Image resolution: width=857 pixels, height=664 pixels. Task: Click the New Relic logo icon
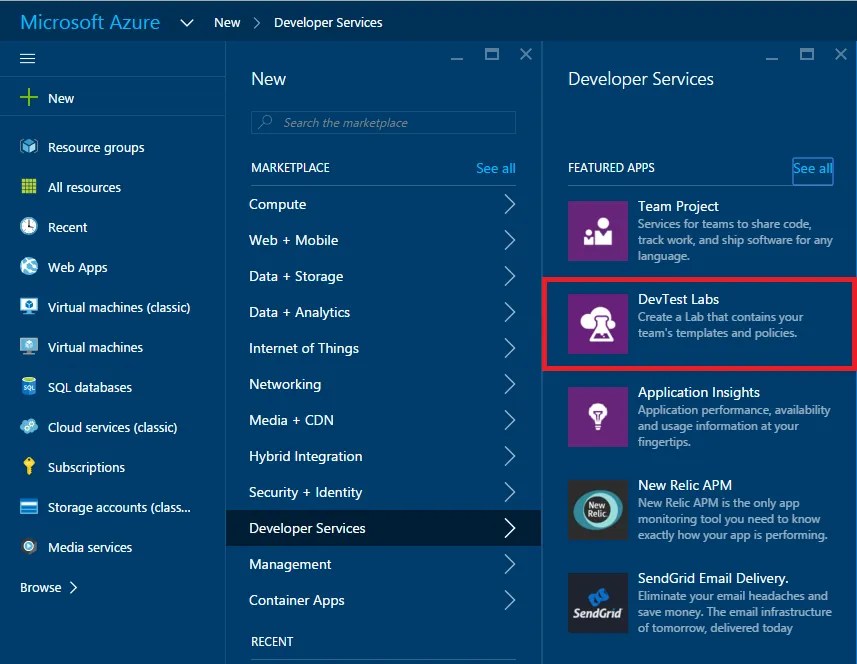click(x=598, y=510)
